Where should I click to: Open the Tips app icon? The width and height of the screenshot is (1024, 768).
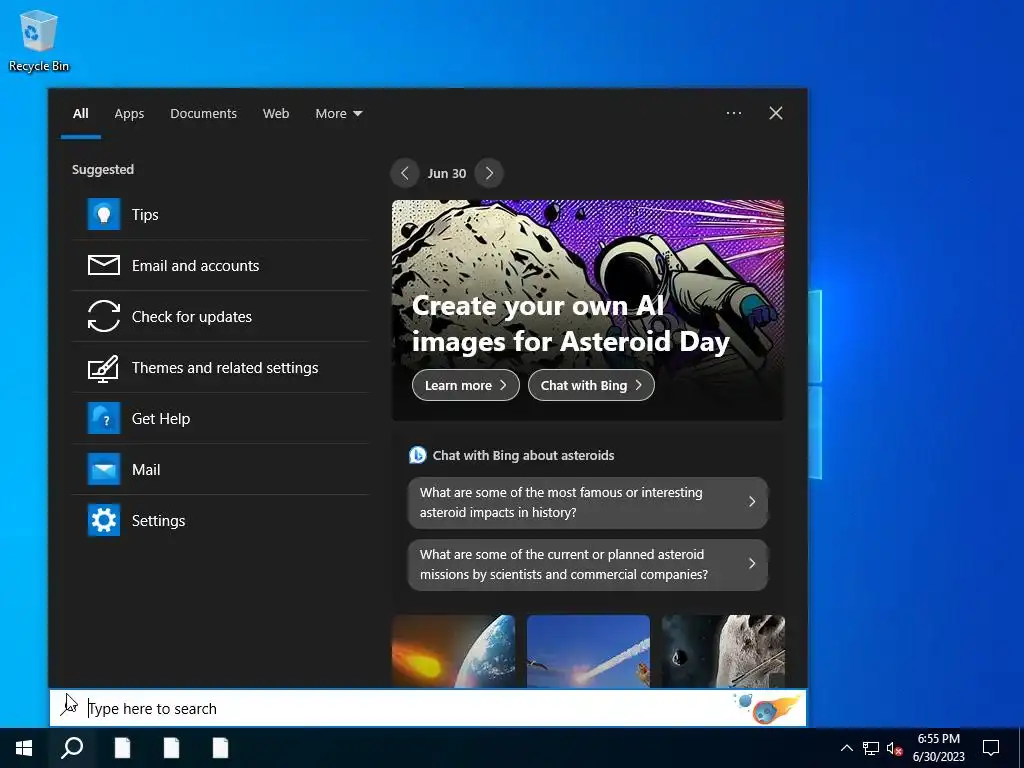(x=104, y=214)
